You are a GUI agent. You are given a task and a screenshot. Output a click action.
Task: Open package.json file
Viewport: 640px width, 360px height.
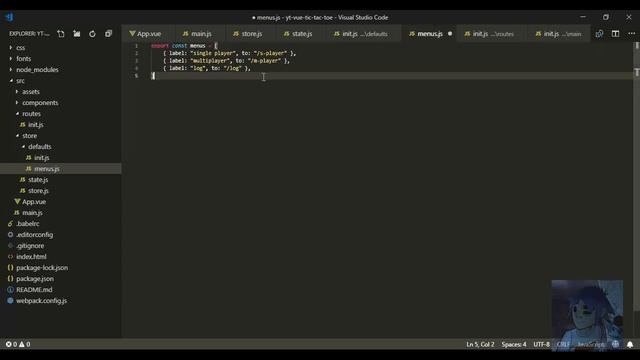click(x=35, y=279)
